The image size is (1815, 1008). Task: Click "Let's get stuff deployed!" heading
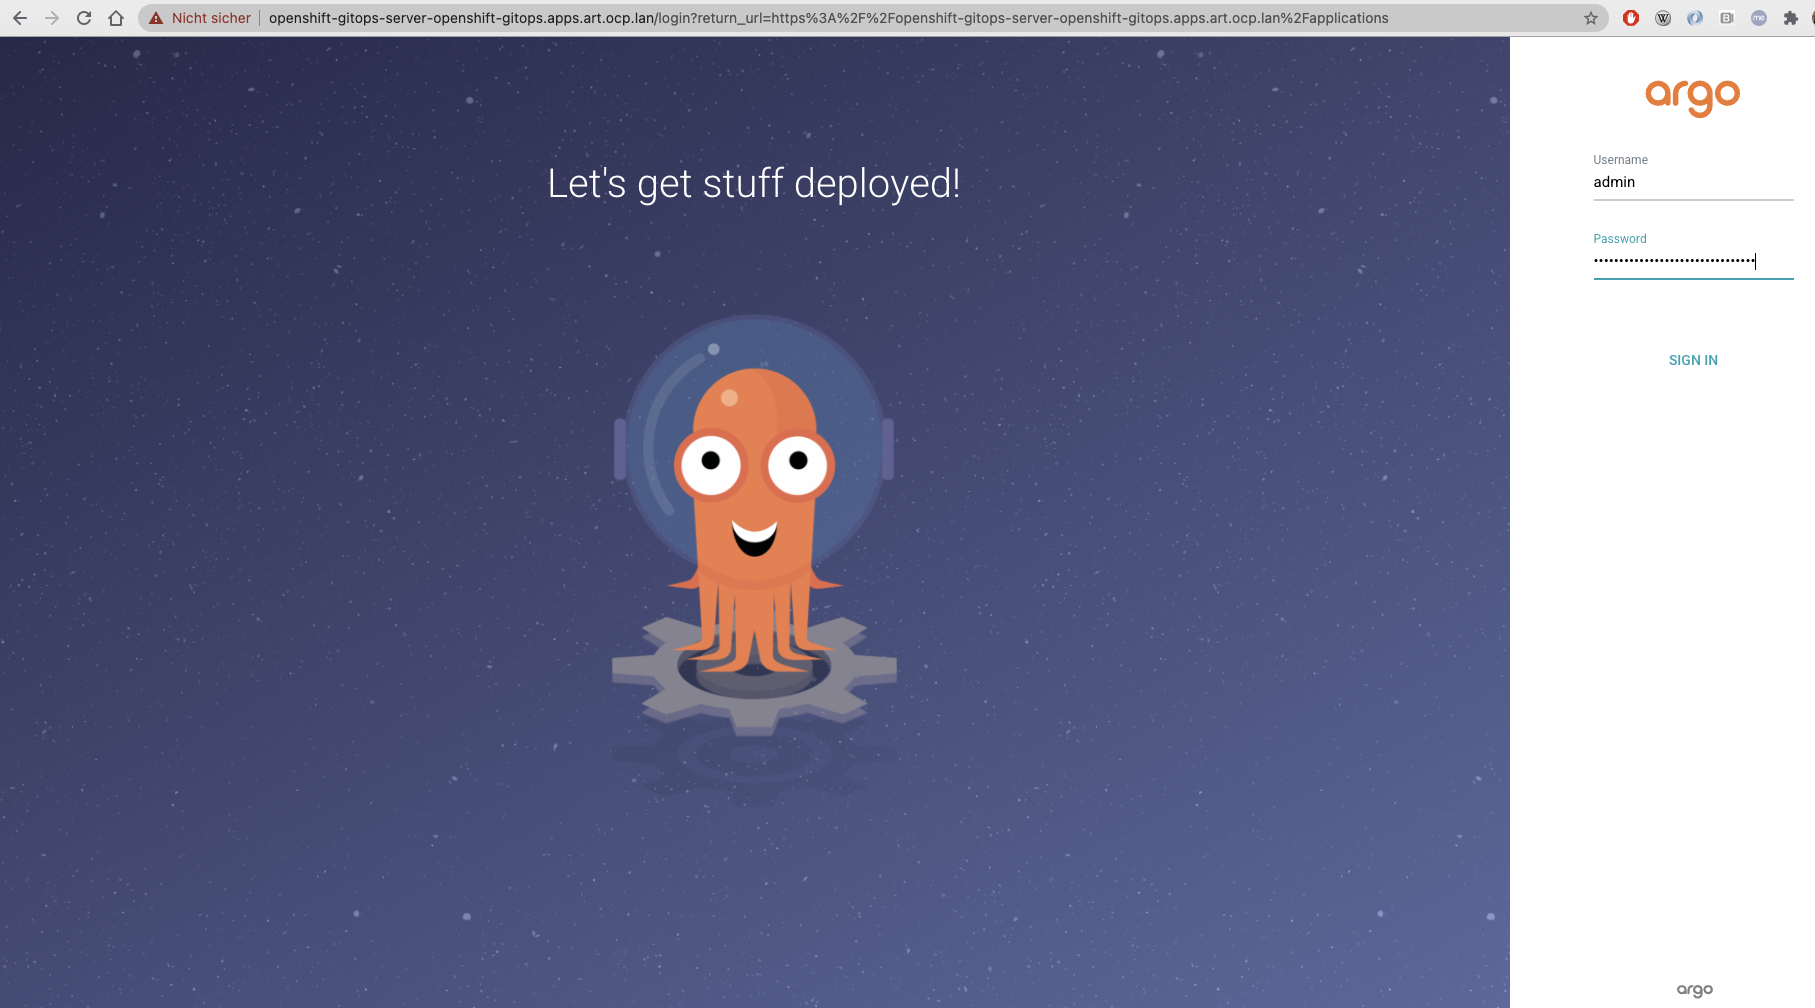754,183
